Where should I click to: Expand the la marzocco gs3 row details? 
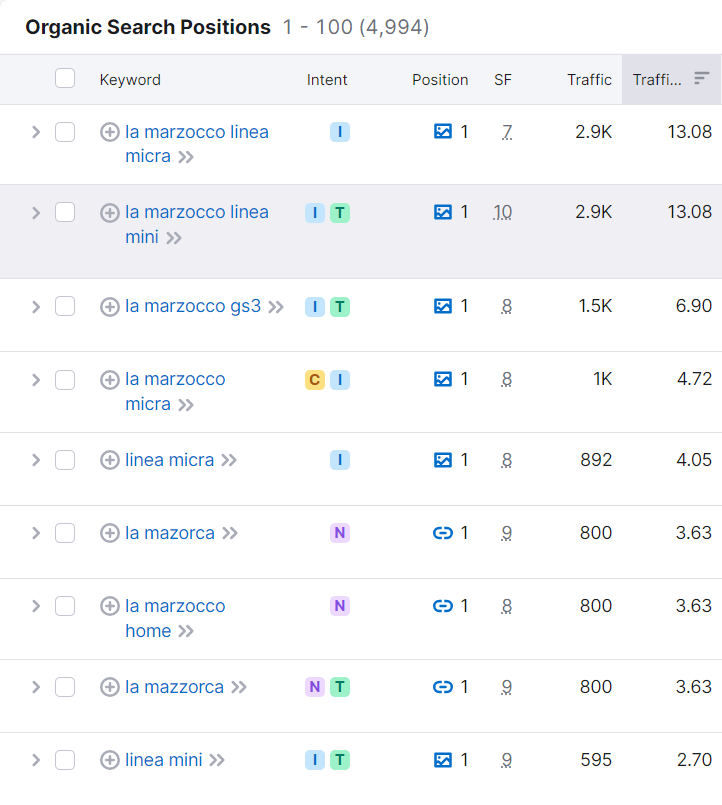[x=35, y=307]
